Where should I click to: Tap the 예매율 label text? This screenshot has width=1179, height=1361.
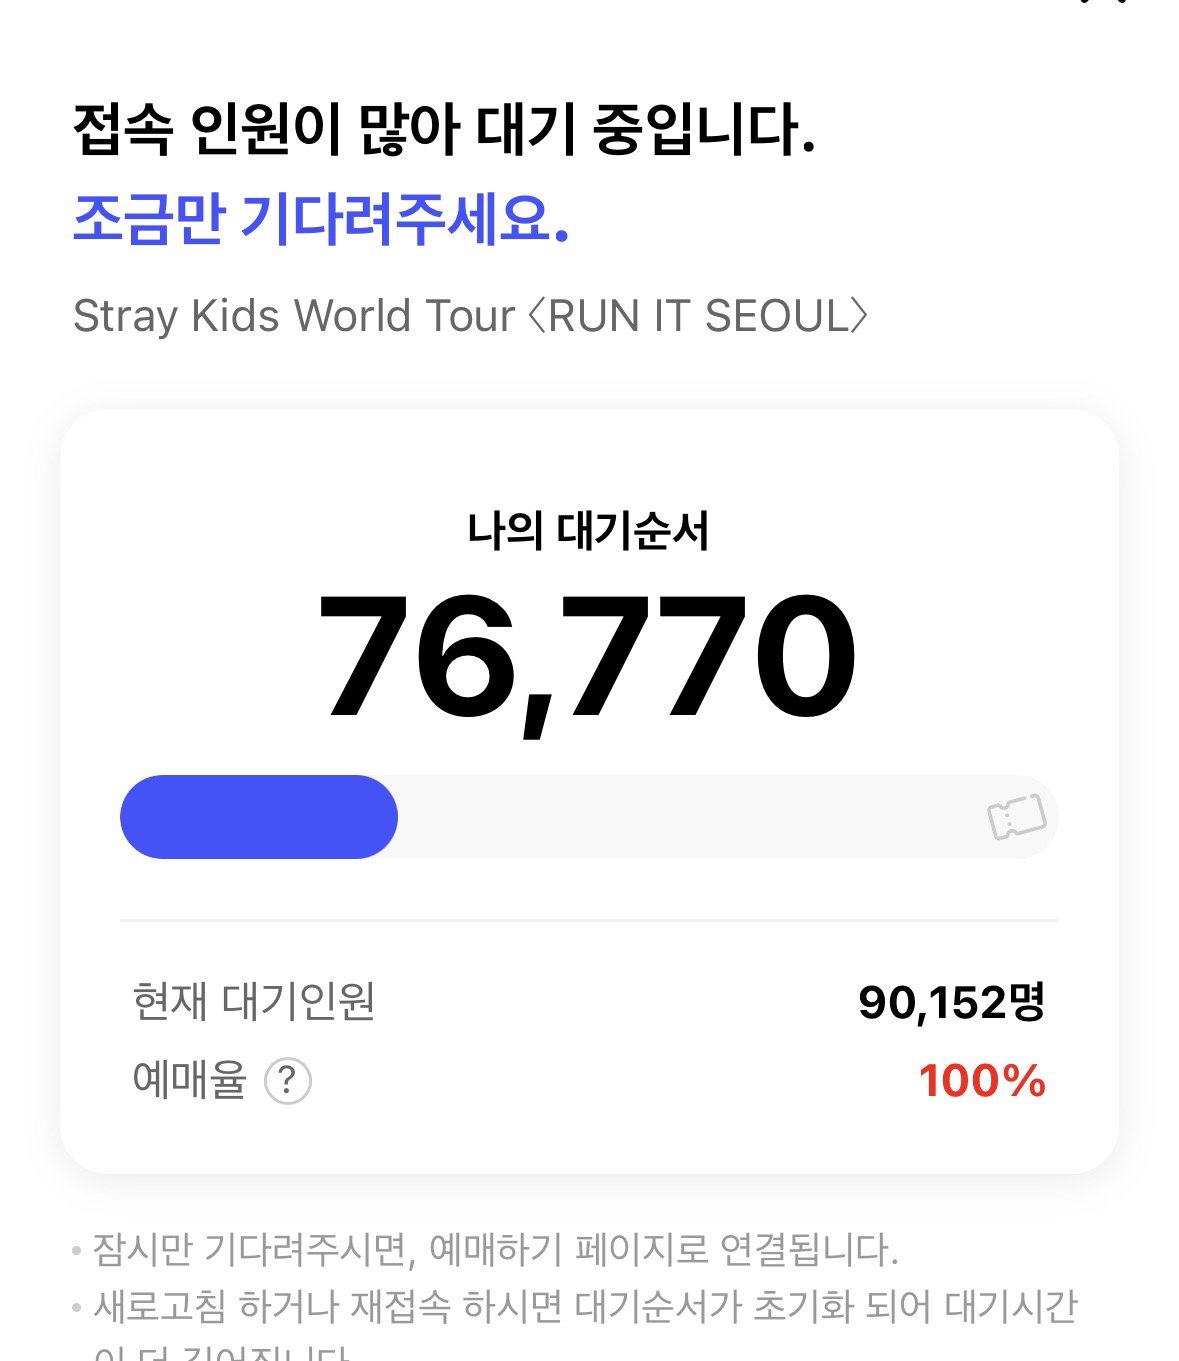click(189, 1081)
